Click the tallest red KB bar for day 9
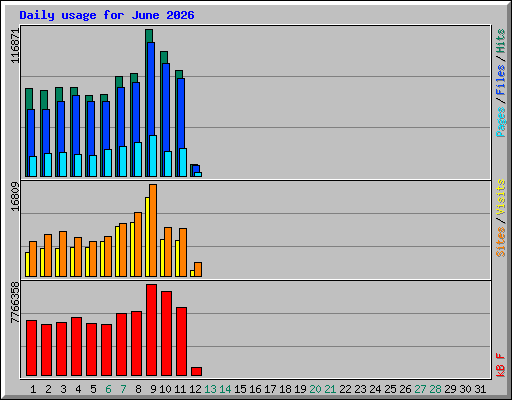 pos(151,330)
